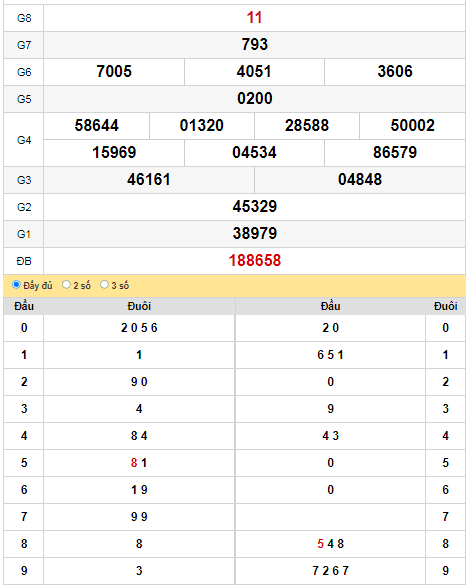Click the G4 number 86579
This screenshot has height=587, width=471.
(395, 152)
